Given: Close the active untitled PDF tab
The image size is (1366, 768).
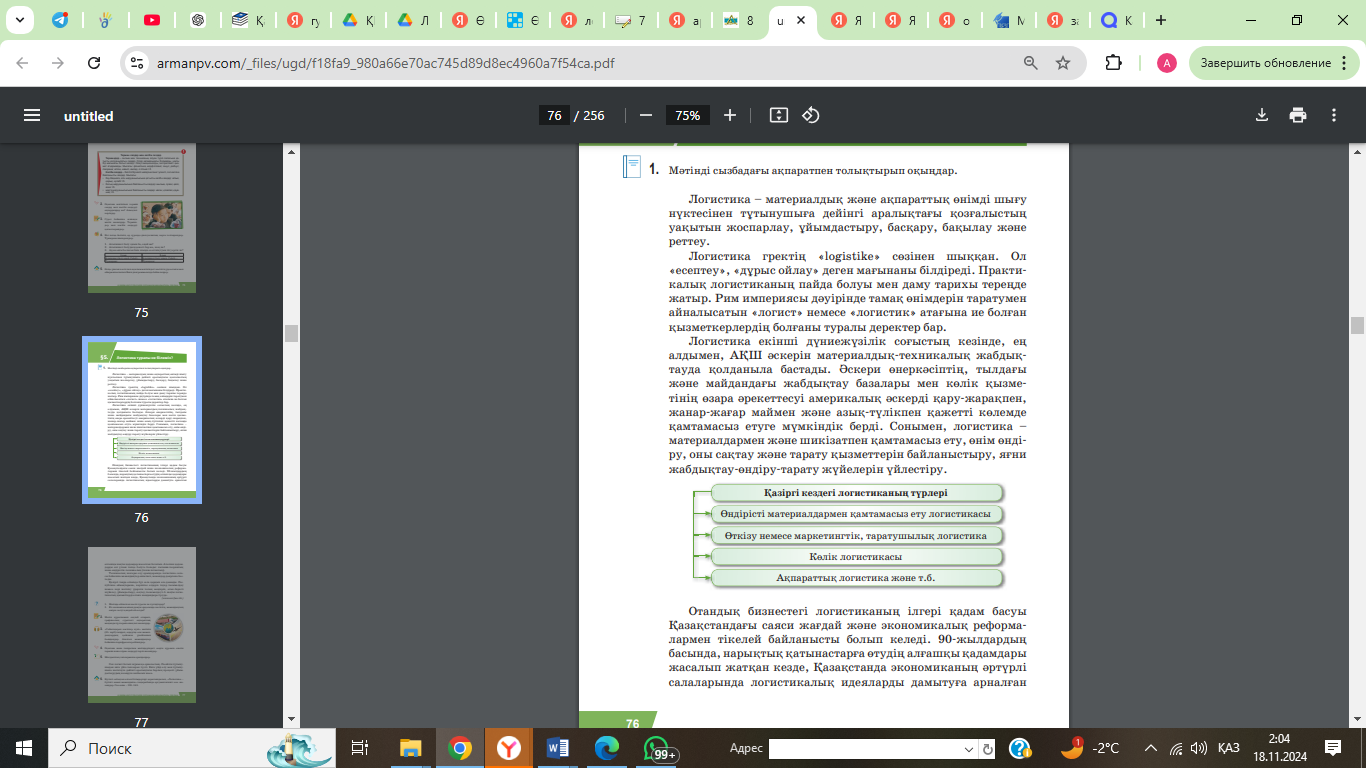Looking at the screenshot, I should [x=800, y=20].
